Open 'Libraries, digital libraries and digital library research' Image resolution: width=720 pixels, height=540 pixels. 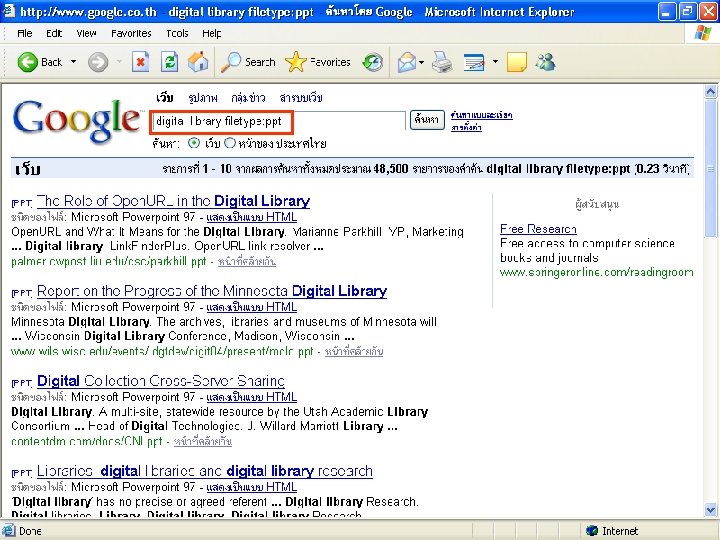click(x=204, y=471)
